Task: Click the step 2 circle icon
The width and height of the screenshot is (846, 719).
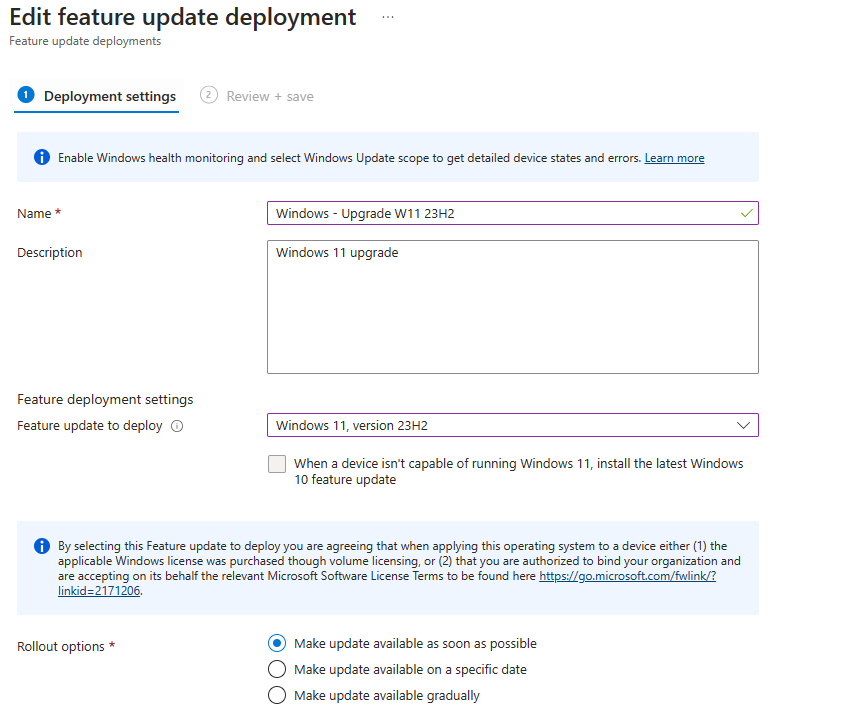Action: (x=208, y=95)
